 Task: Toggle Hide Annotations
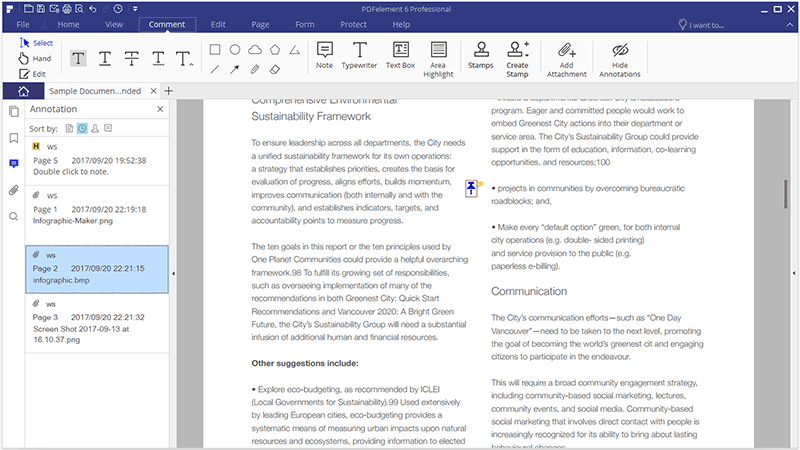(x=620, y=59)
